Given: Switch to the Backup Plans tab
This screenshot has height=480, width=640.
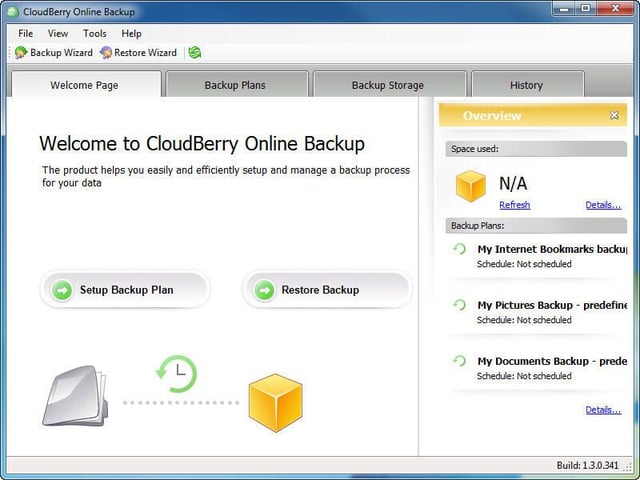Looking at the screenshot, I should pos(237,84).
